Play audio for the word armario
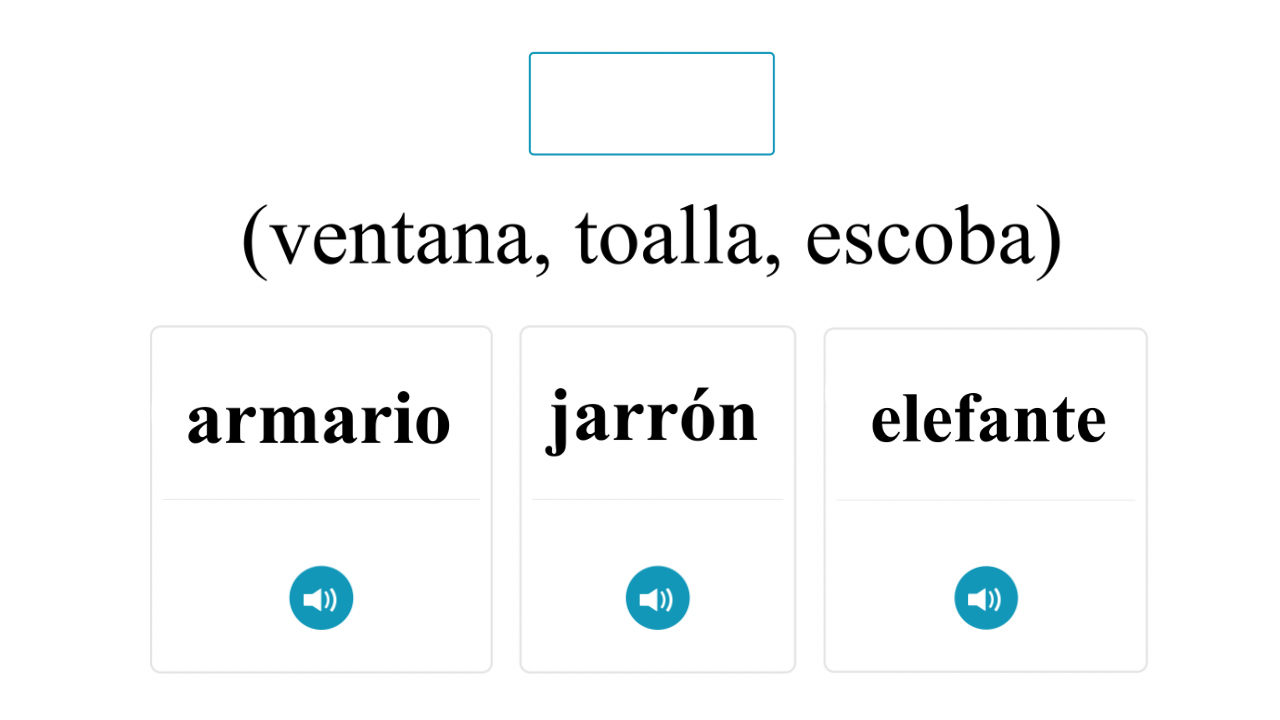The image size is (1280, 720). click(x=321, y=598)
